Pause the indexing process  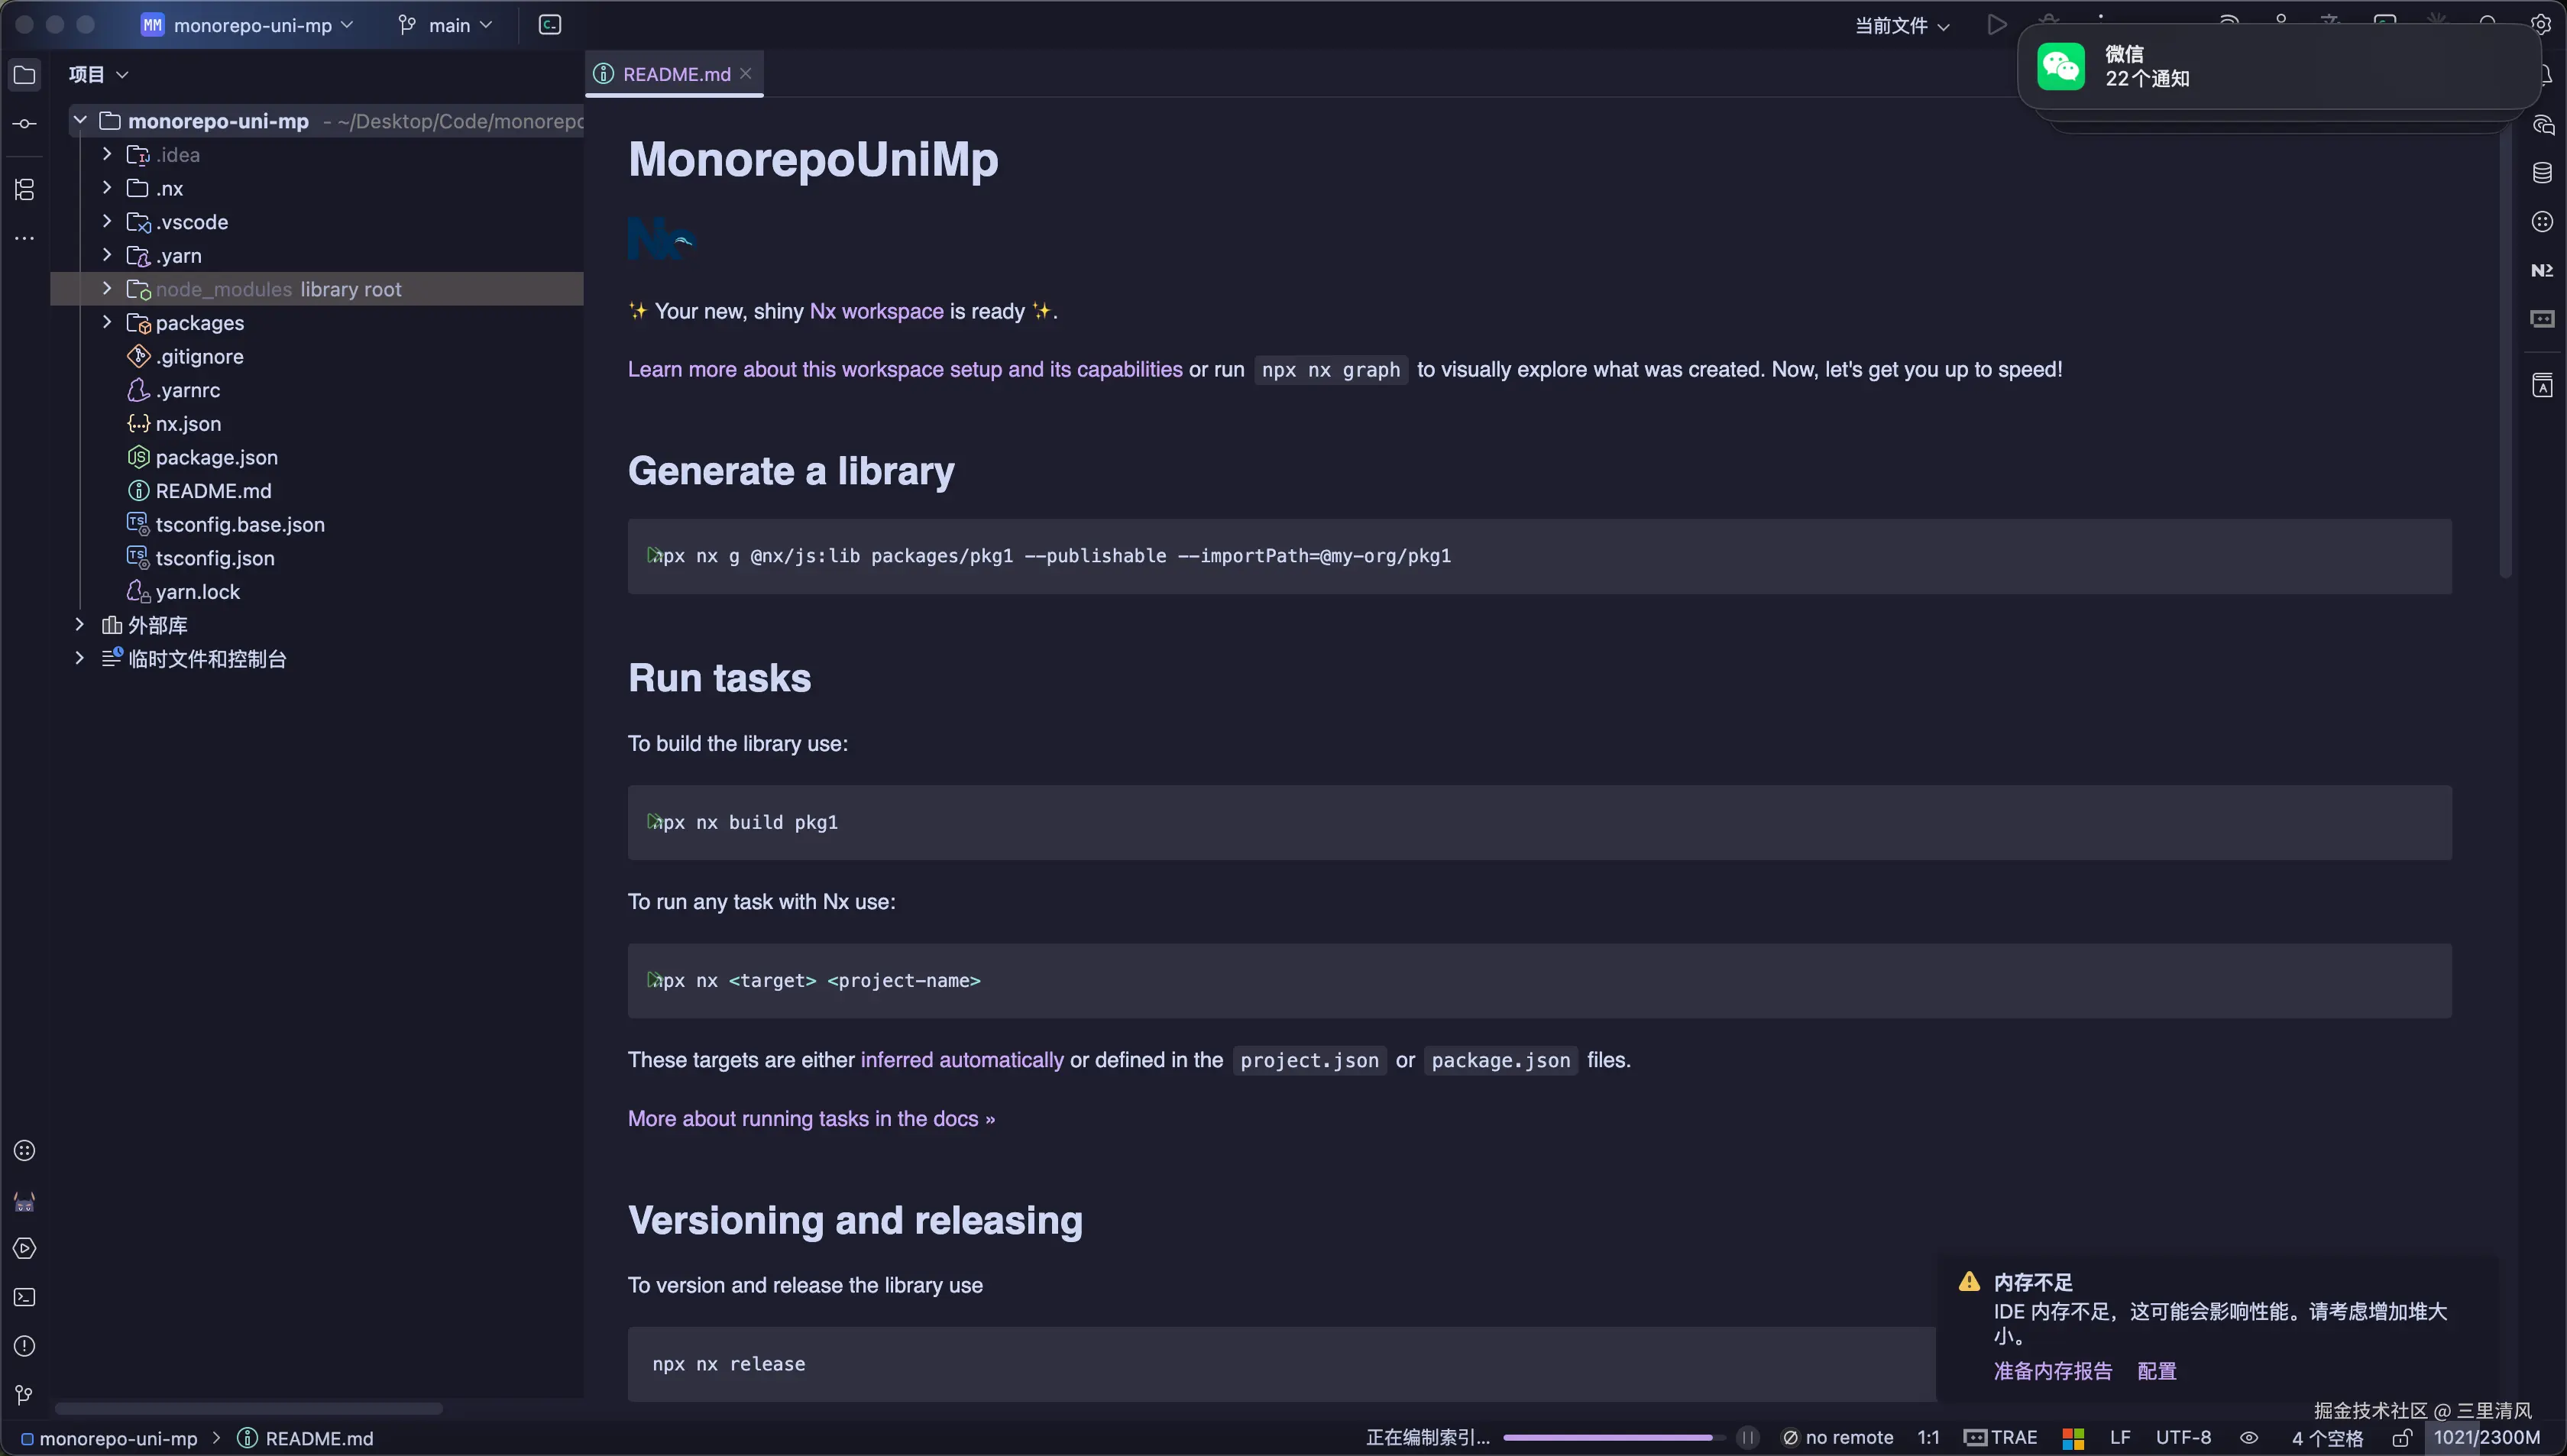click(1747, 1437)
